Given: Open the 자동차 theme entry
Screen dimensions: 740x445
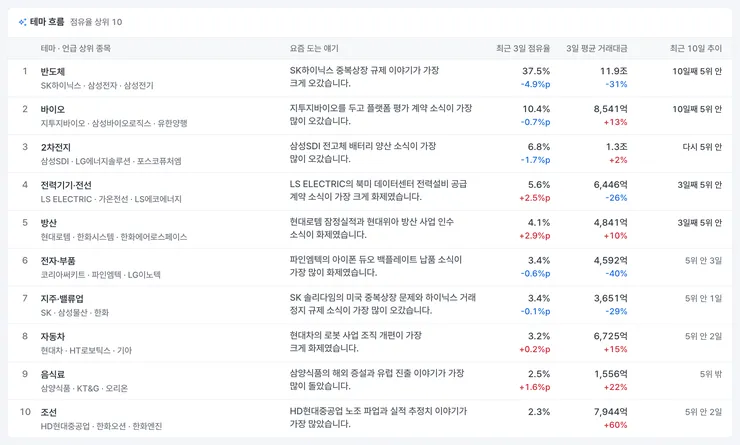Looking at the screenshot, I should tap(370, 343).
